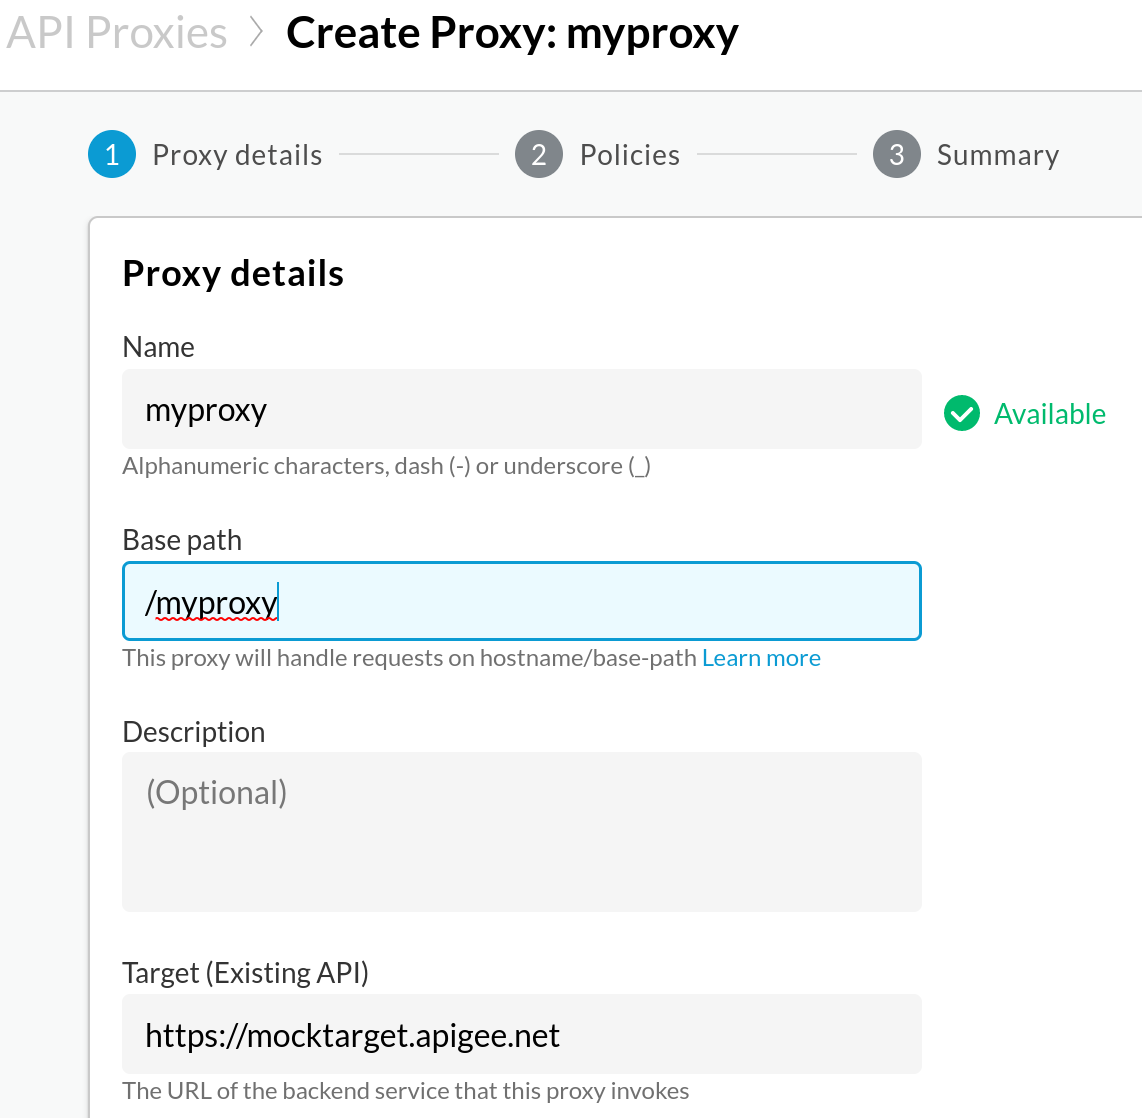The width and height of the screenshot is (1142, 1118).
Task: Click the step 3 Summary circle icon
Action: tap(896, 154)
